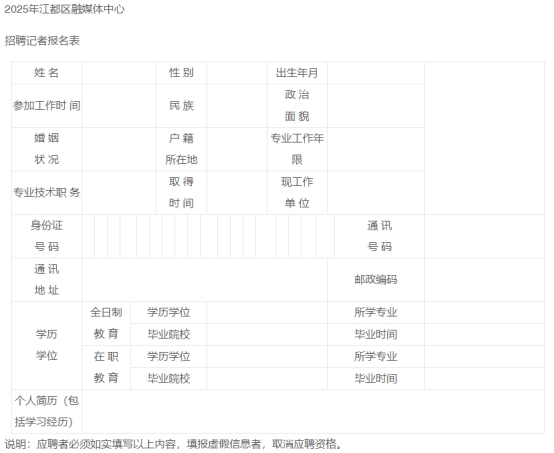Click the 全日制教育 毕业院校 empty cell
The image size is (554, 453).
pos(267,334)
